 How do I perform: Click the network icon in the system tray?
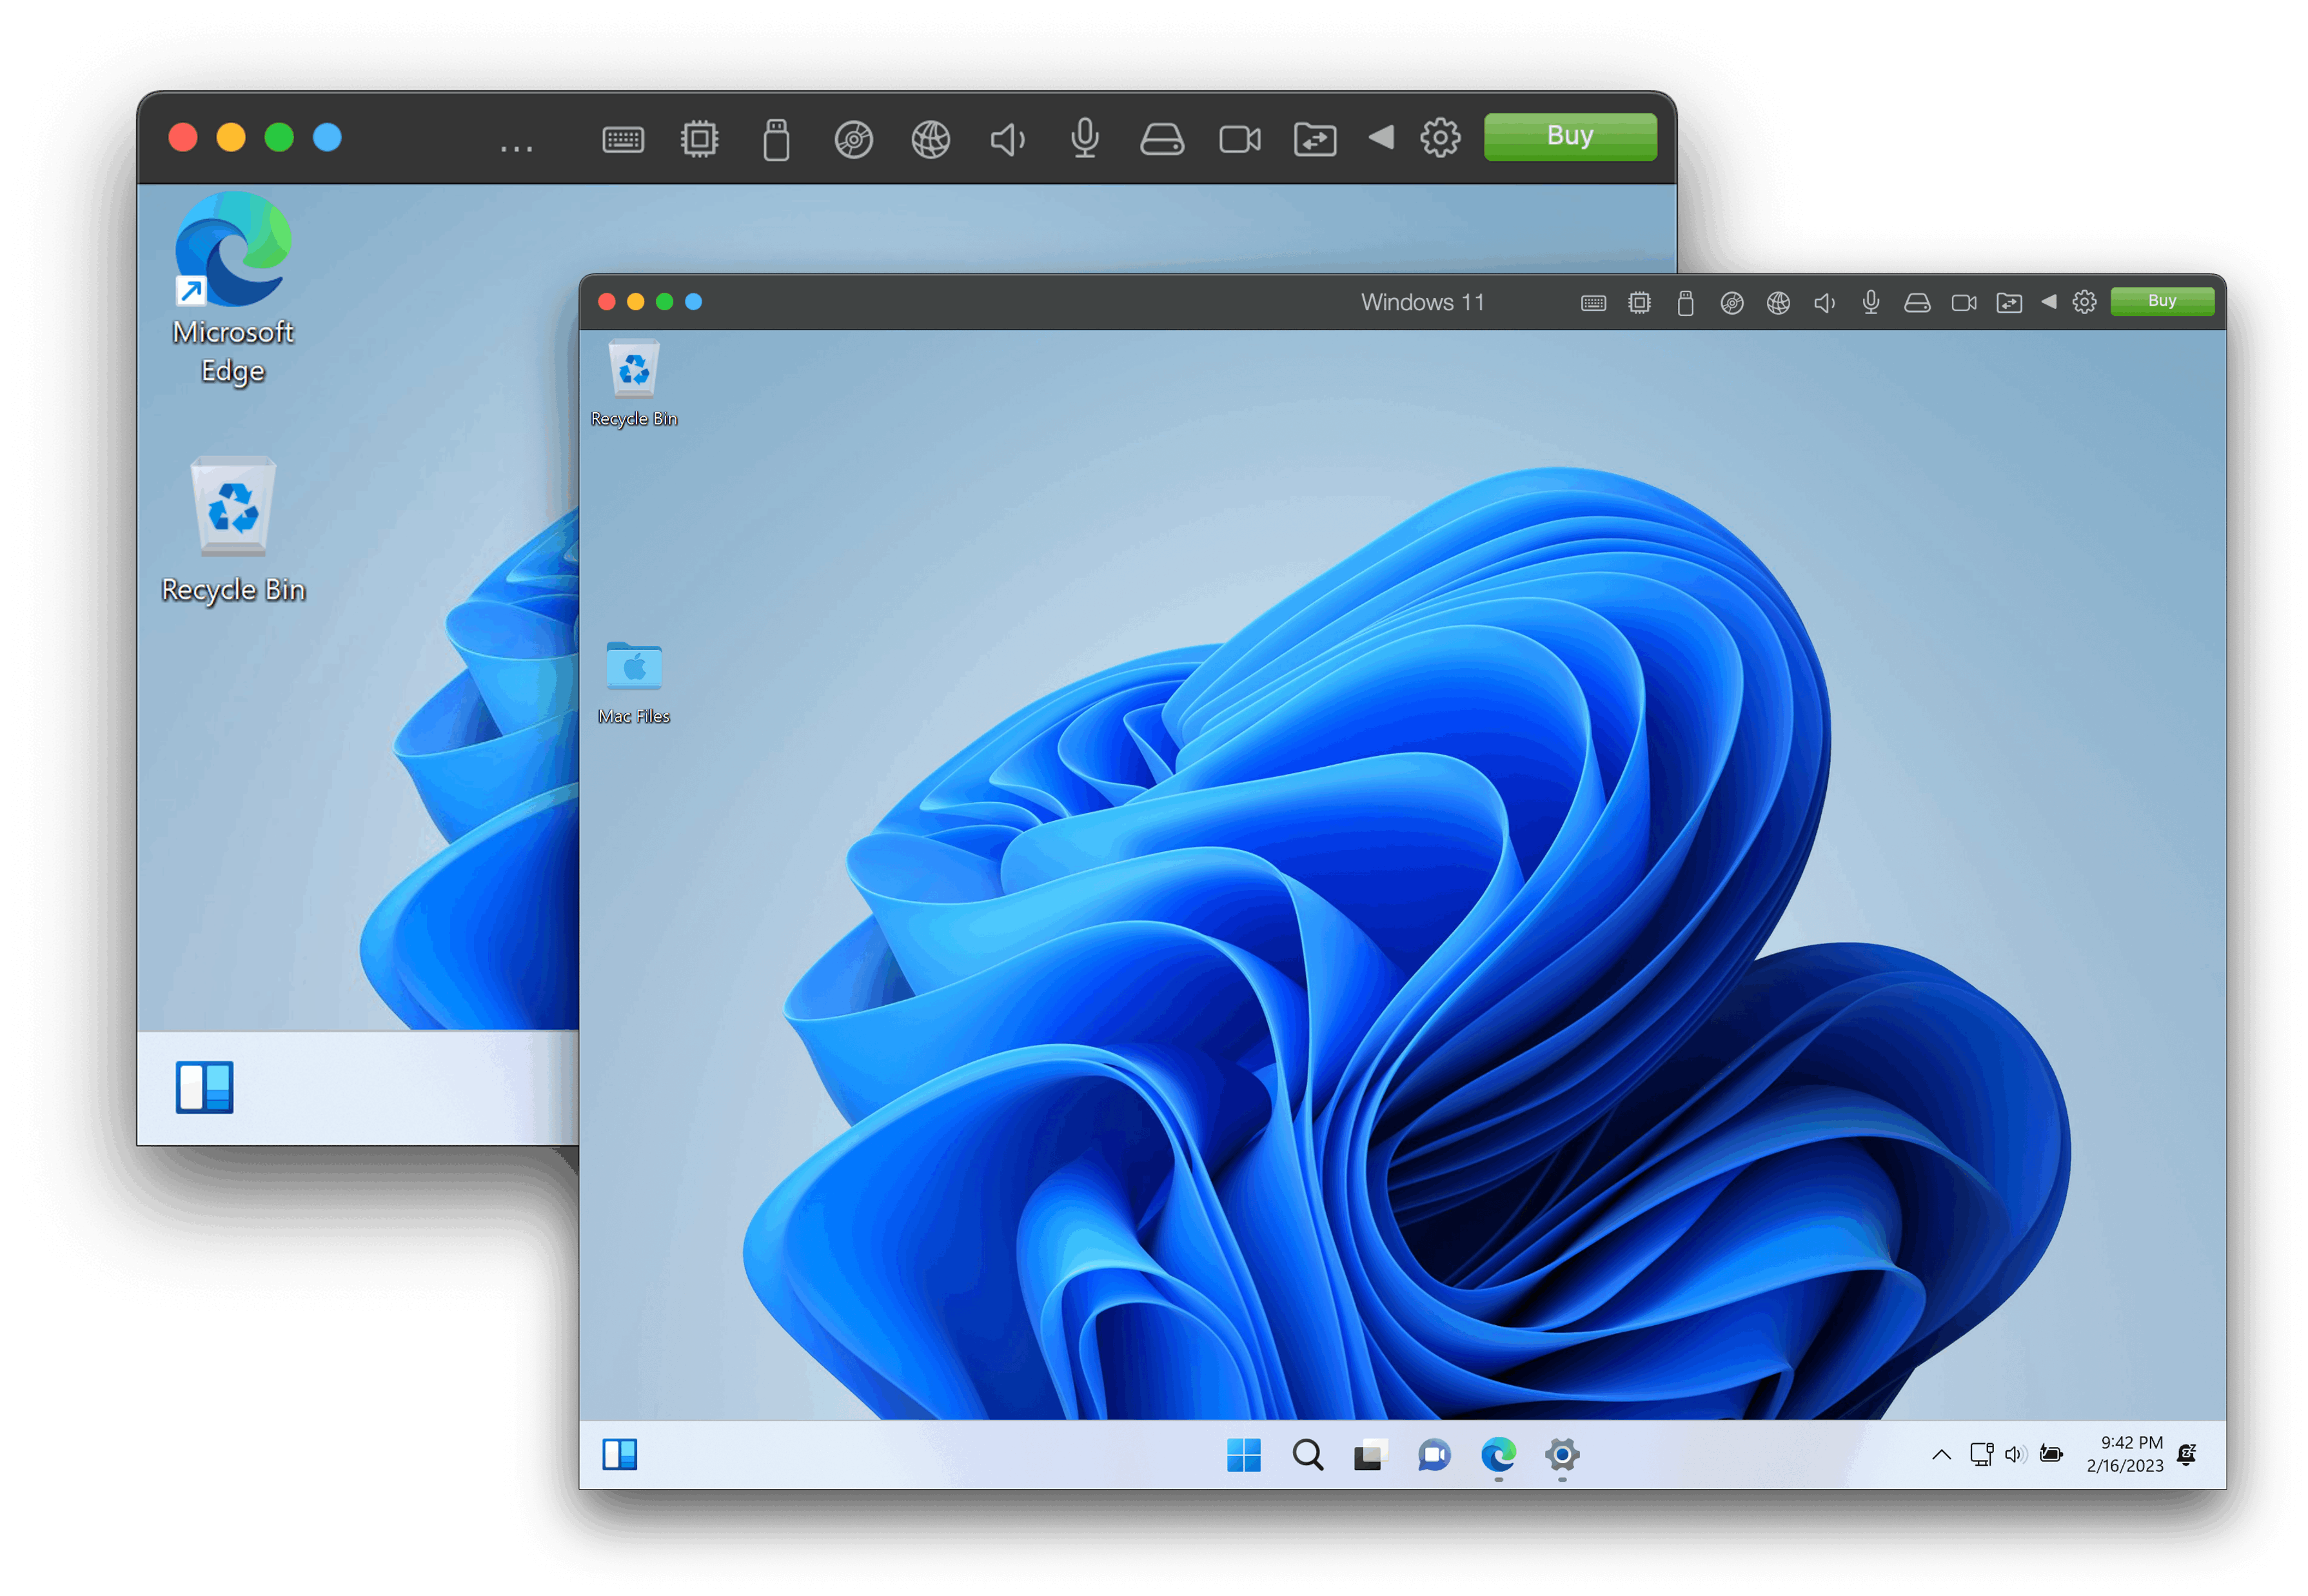point(1981,1454)
